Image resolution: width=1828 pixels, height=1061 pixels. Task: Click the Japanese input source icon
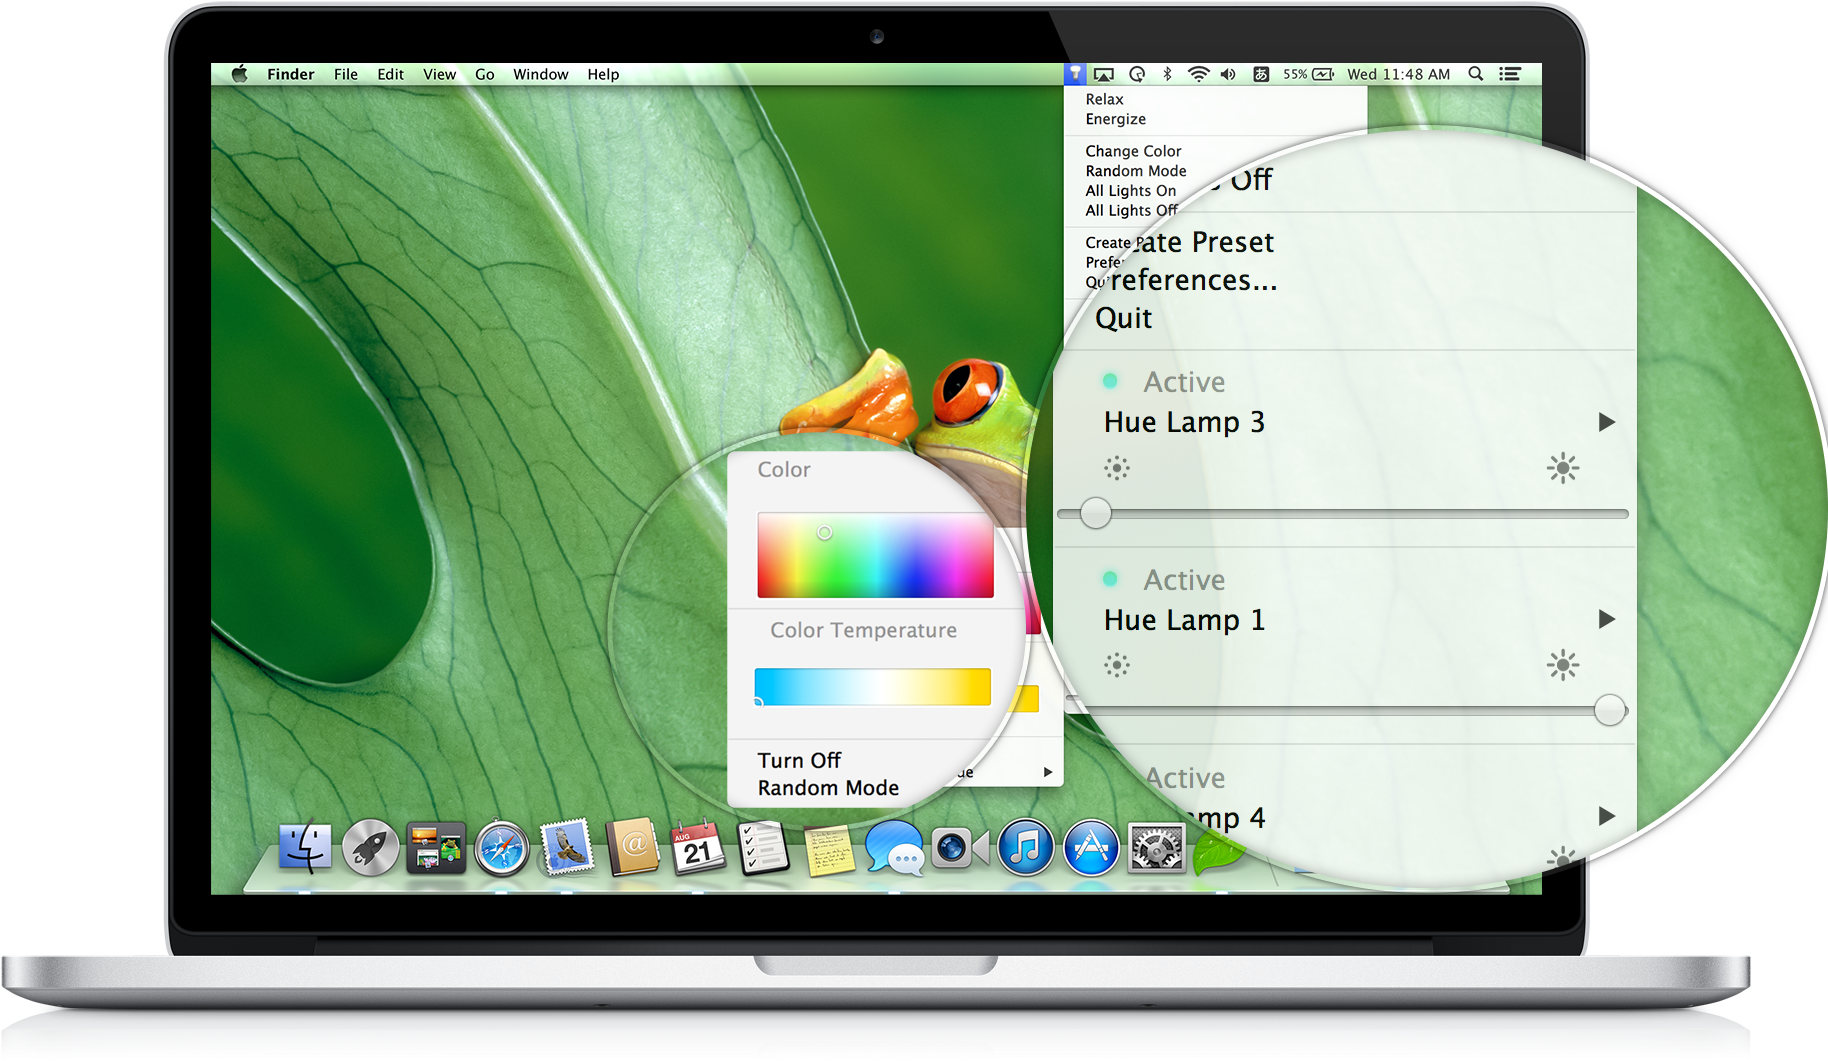pos(1261,74)
